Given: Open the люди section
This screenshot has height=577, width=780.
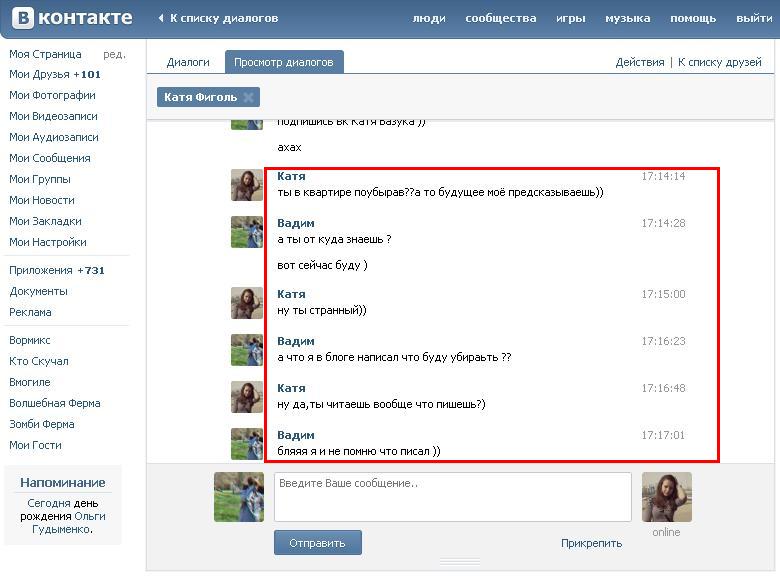Looking at the screenshot, I should click(x=429, y=18).
